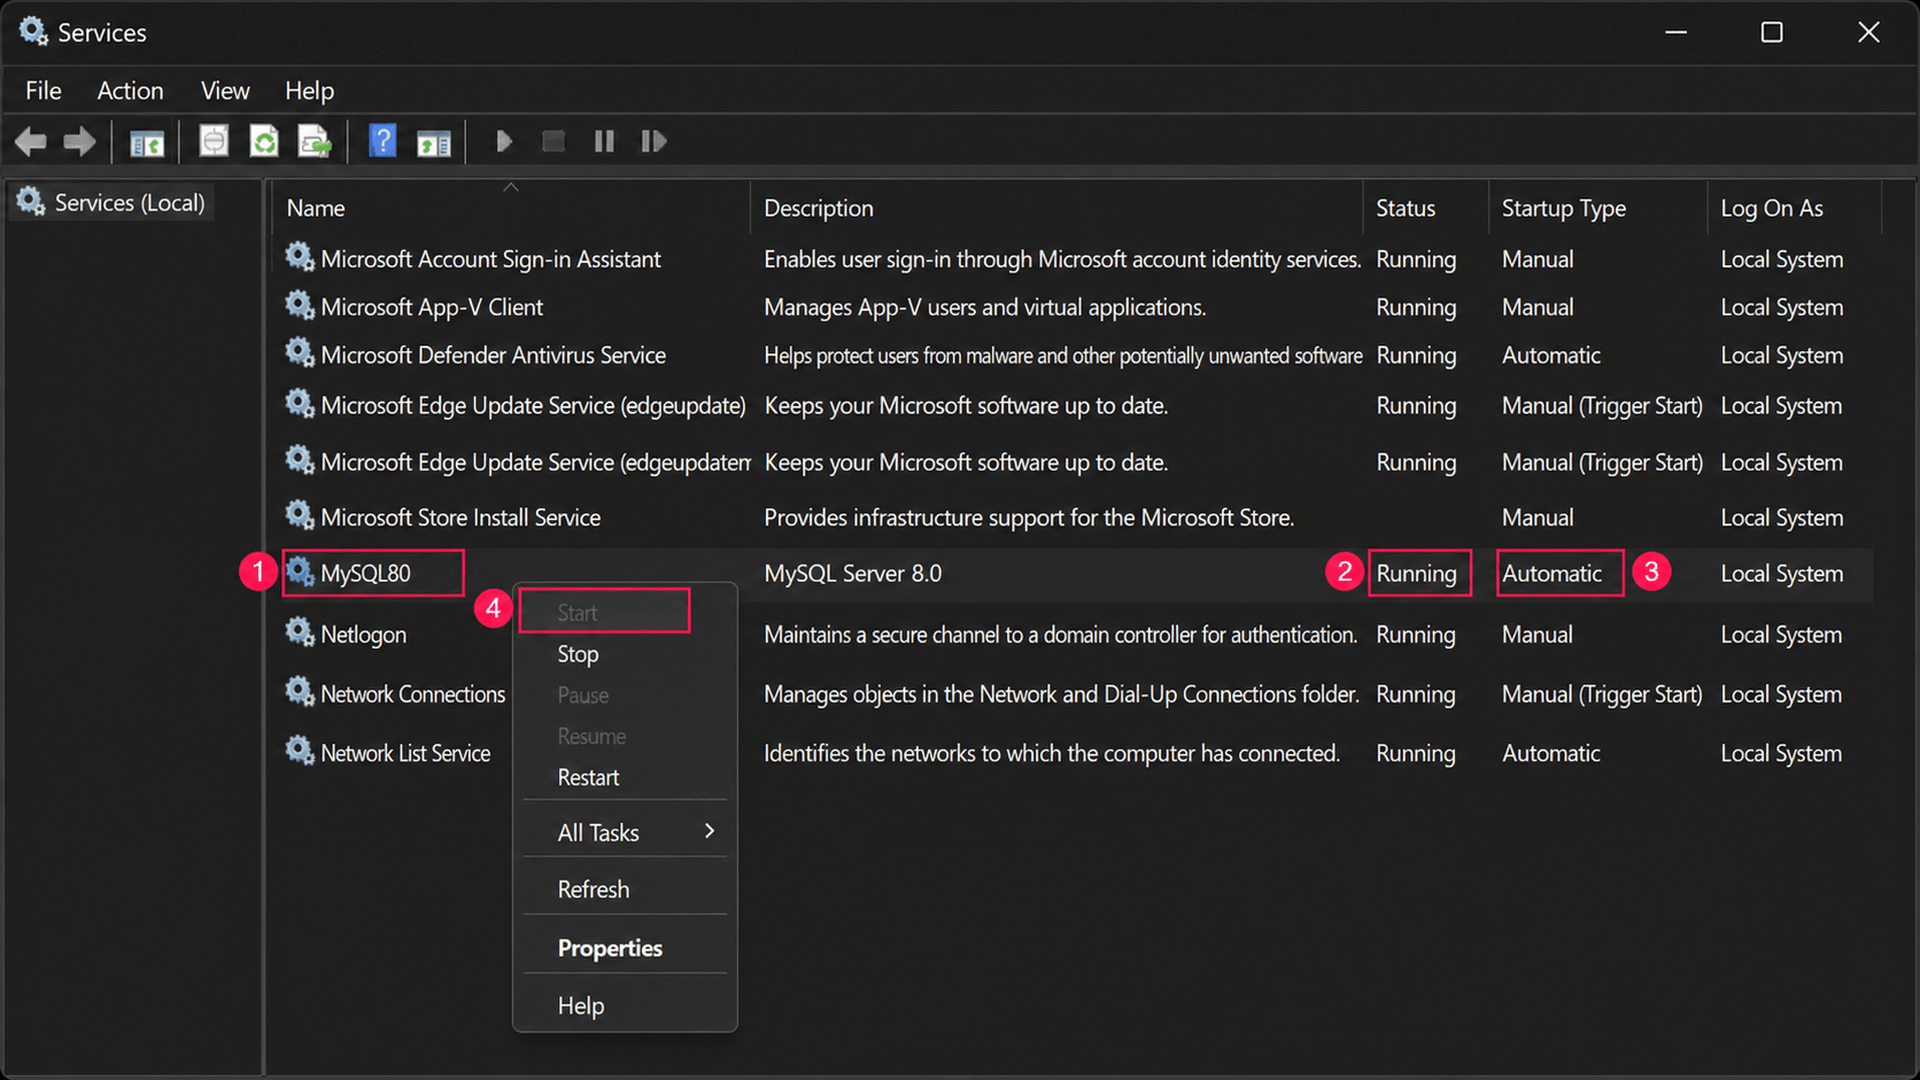Sort by the Name column header
Screen dimensions: 1920x1080
510,208
